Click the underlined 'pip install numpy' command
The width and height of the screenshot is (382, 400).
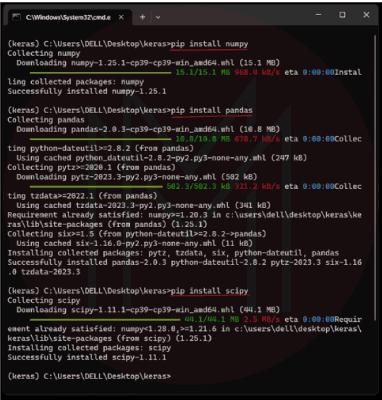coord(209,44)
